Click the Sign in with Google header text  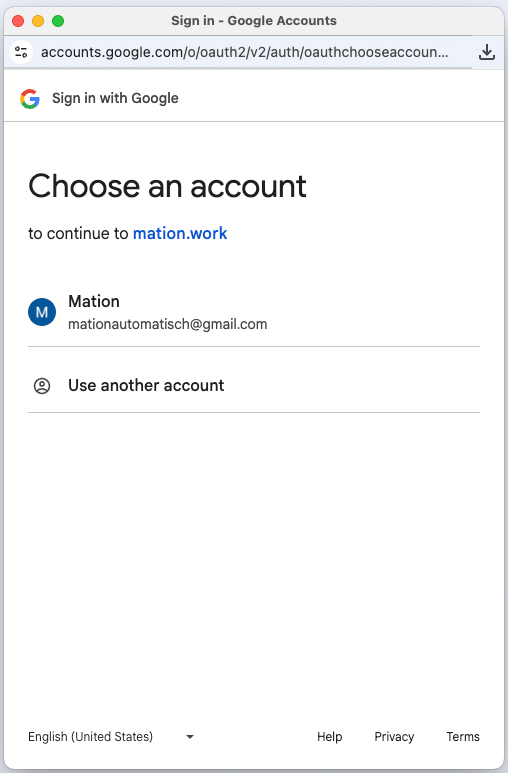pos(115,98)
